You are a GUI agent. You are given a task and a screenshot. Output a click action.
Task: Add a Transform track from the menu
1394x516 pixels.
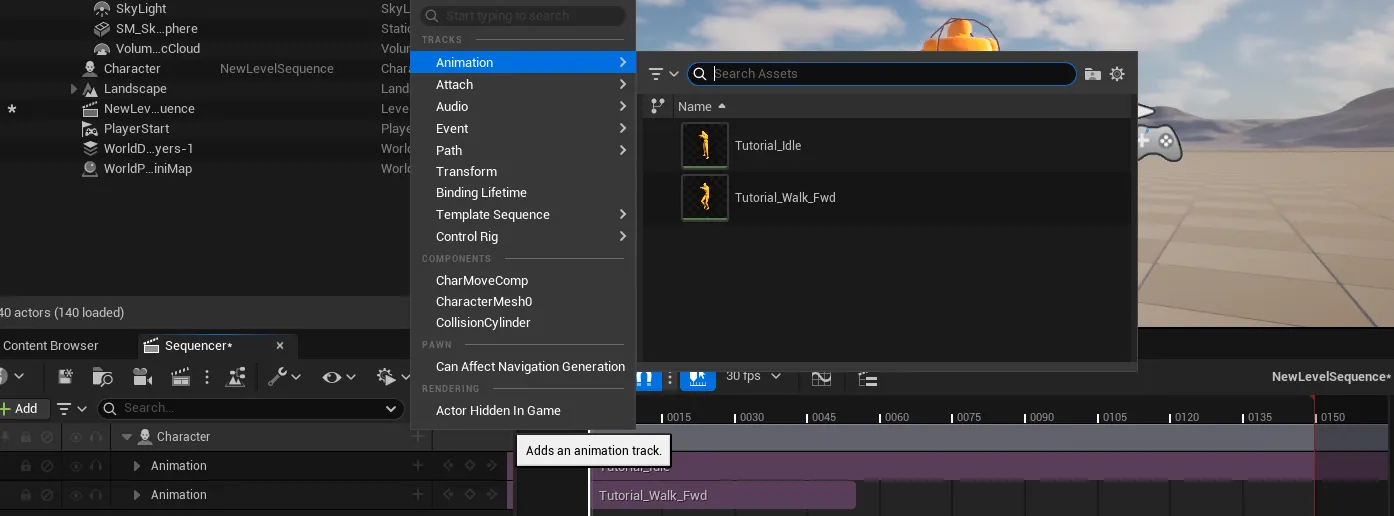[x=523, y=171]
